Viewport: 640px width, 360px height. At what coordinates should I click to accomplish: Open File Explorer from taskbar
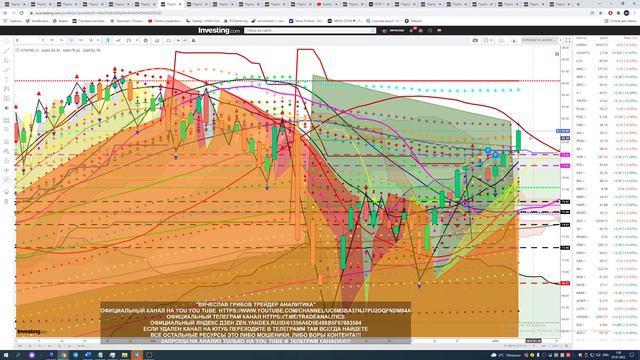coord(124,355)
